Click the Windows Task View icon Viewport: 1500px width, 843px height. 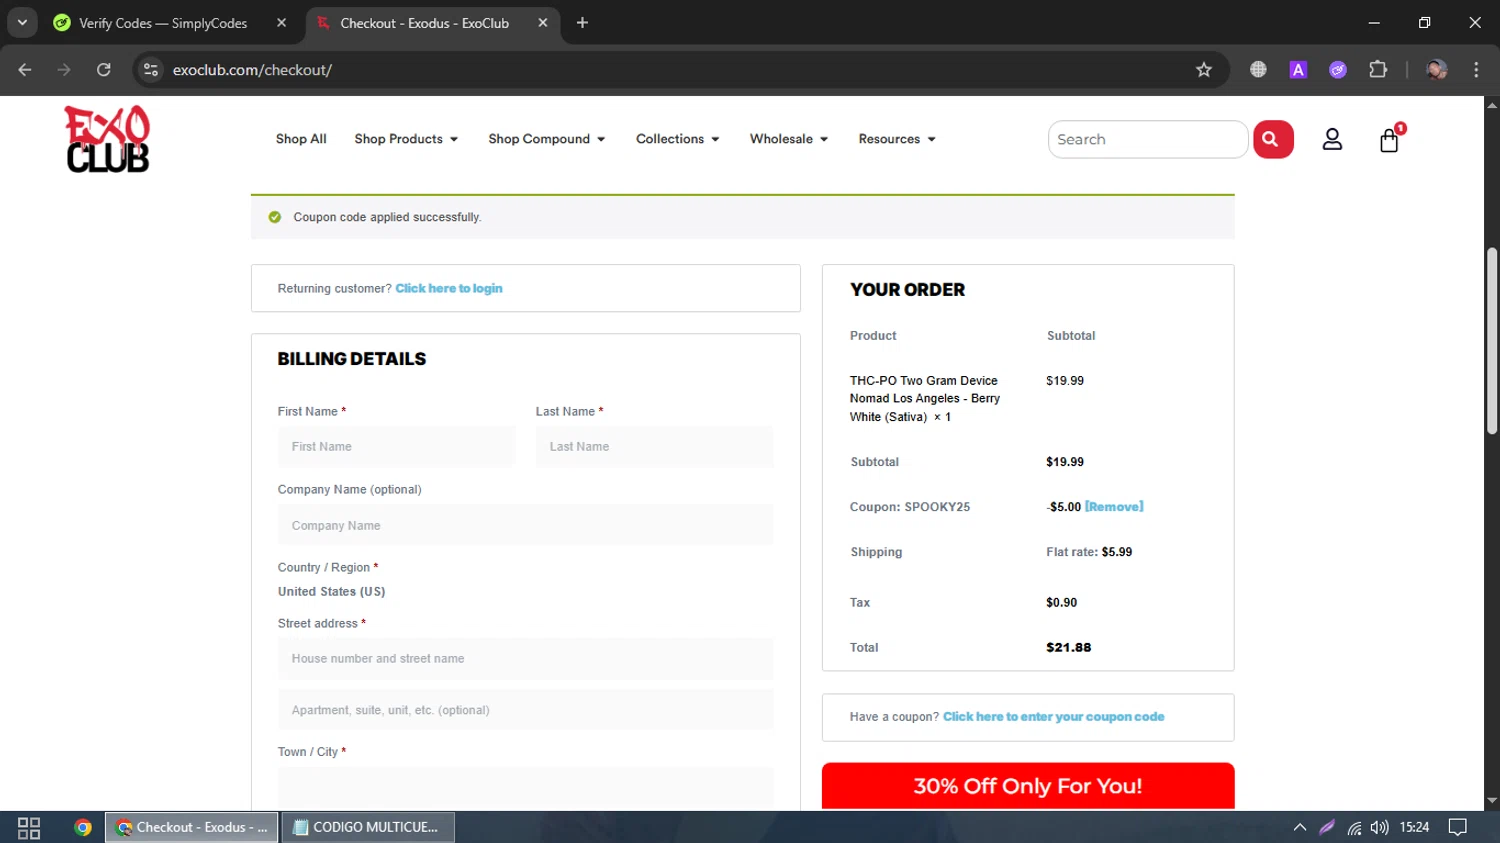click(29, 828)
